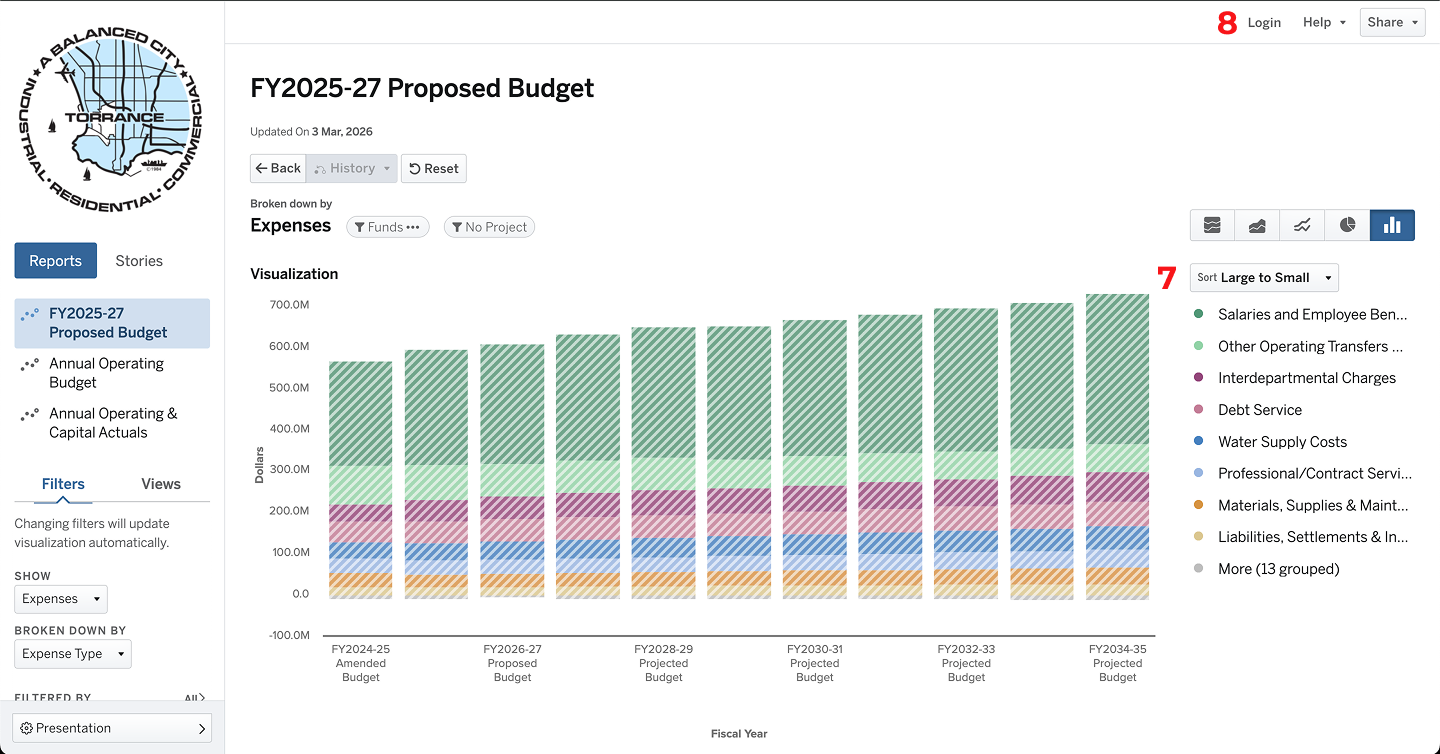This screenshot has width=1440, height=754.
Task: Choose the line chart visualization icon
Action: coord(1302,225)
